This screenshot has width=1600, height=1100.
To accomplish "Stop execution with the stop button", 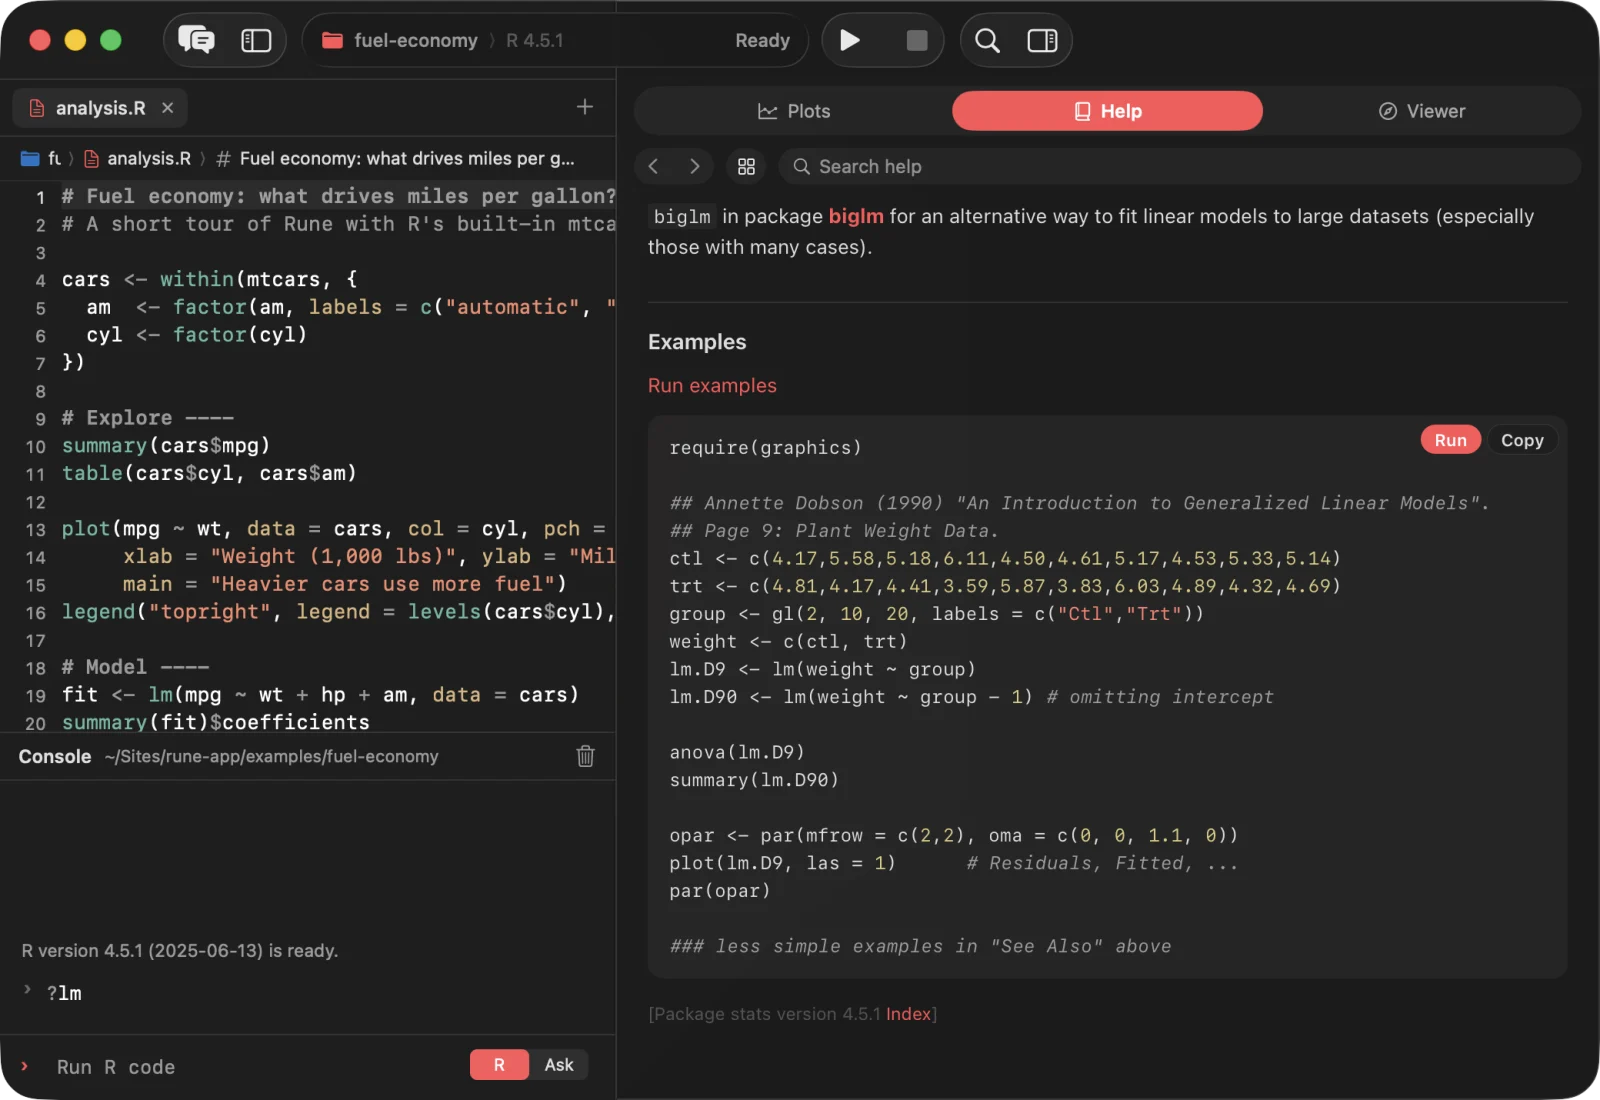I will point(916,40).
